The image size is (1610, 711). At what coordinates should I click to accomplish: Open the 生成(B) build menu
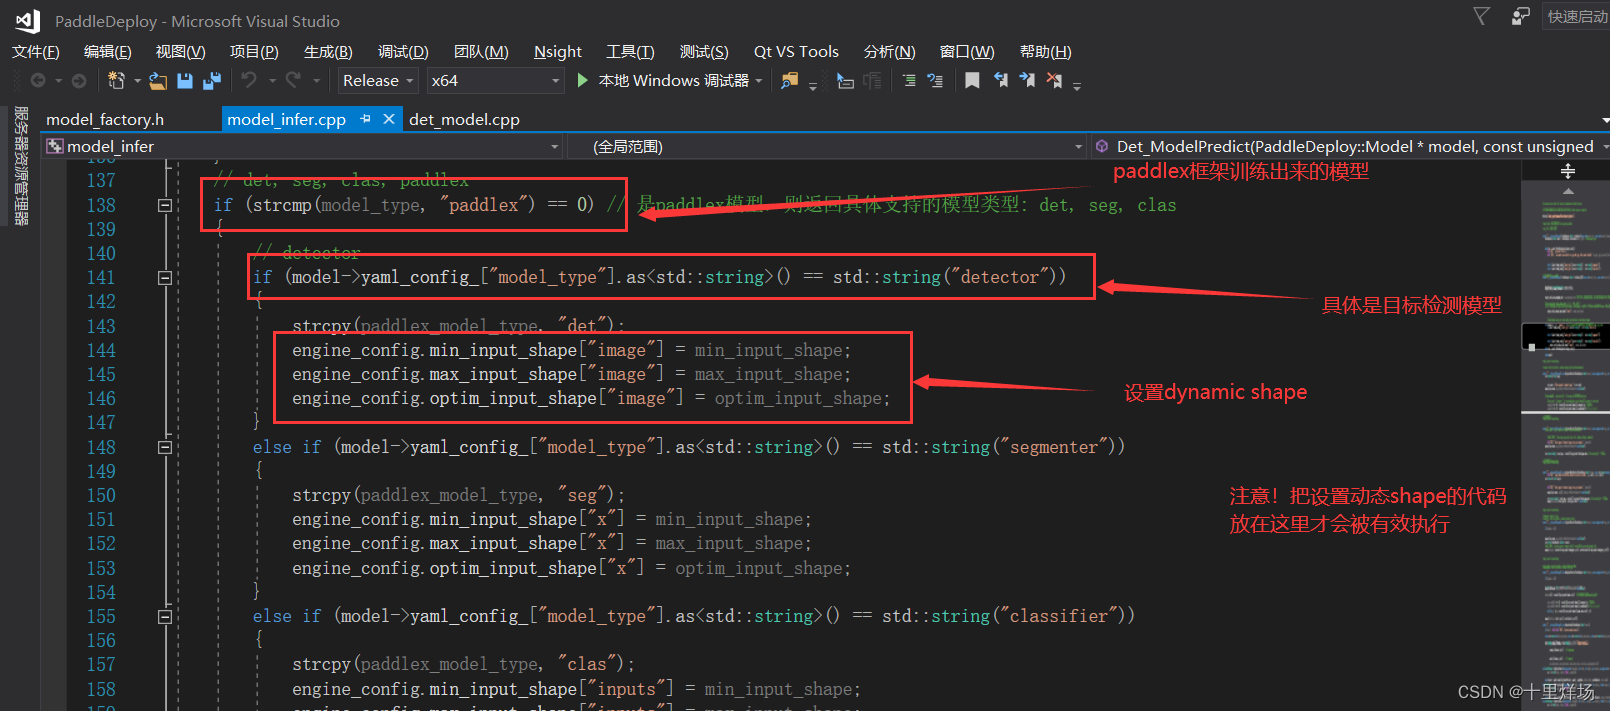(x=328, y=52)
